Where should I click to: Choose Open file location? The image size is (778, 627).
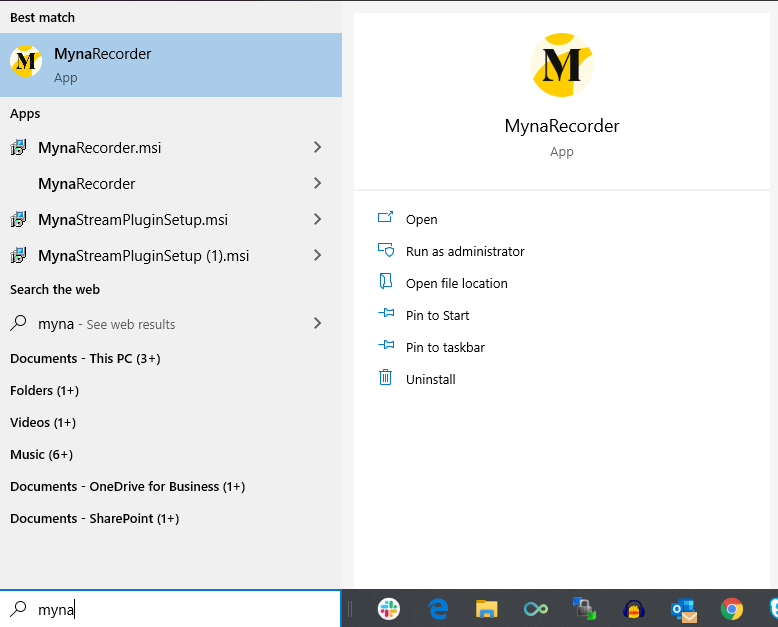[456, 283]
